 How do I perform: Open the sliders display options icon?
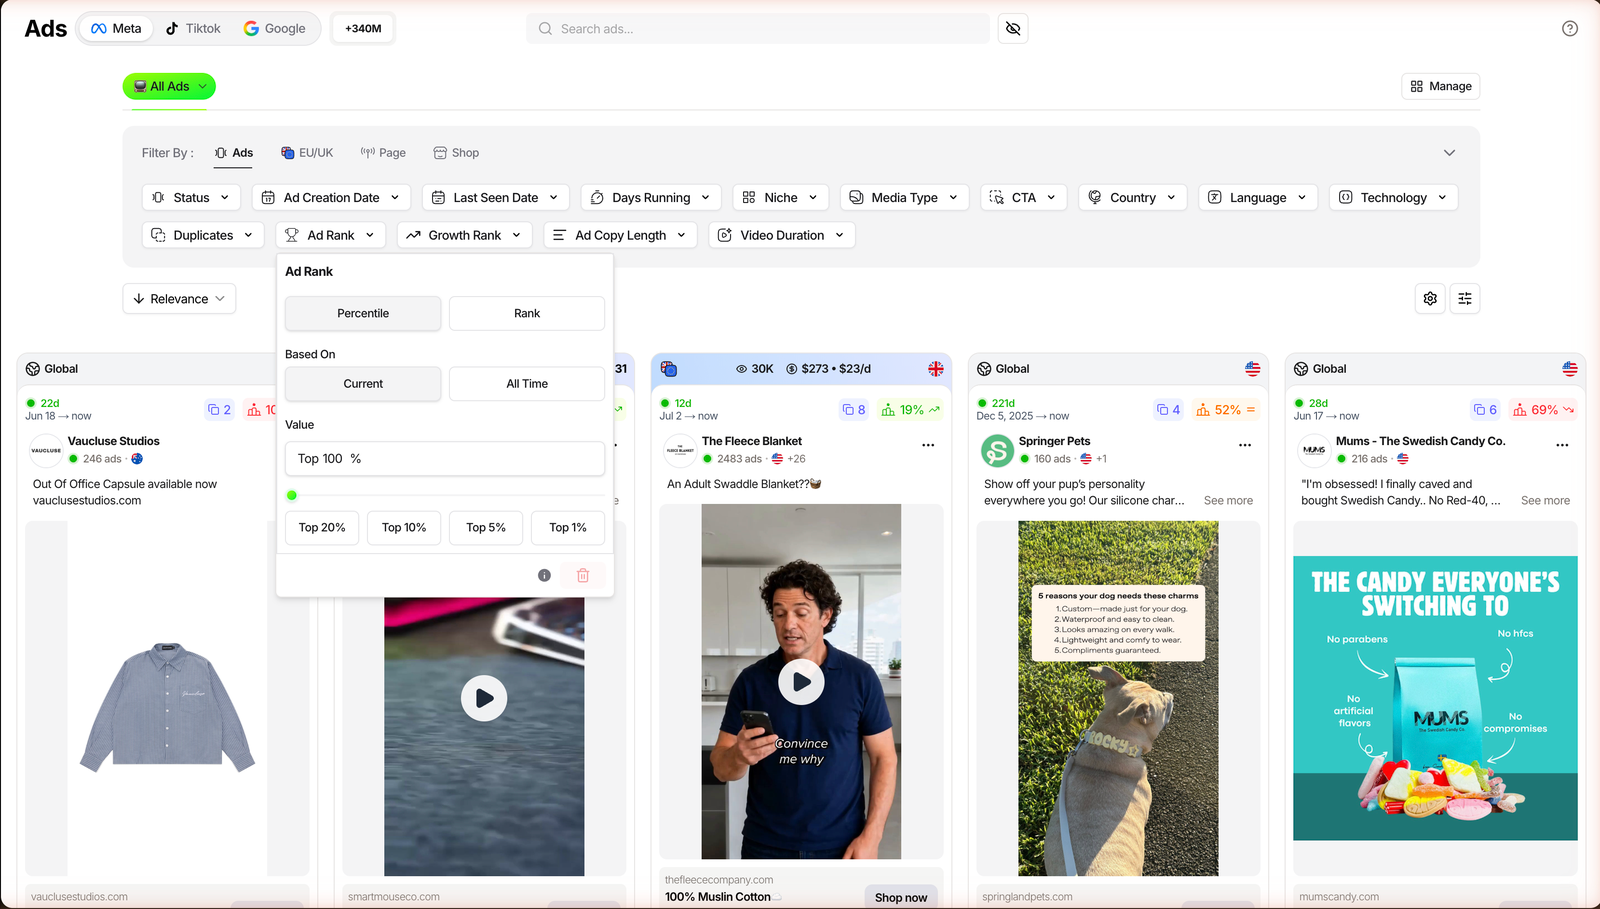[x=1465, y=298]
